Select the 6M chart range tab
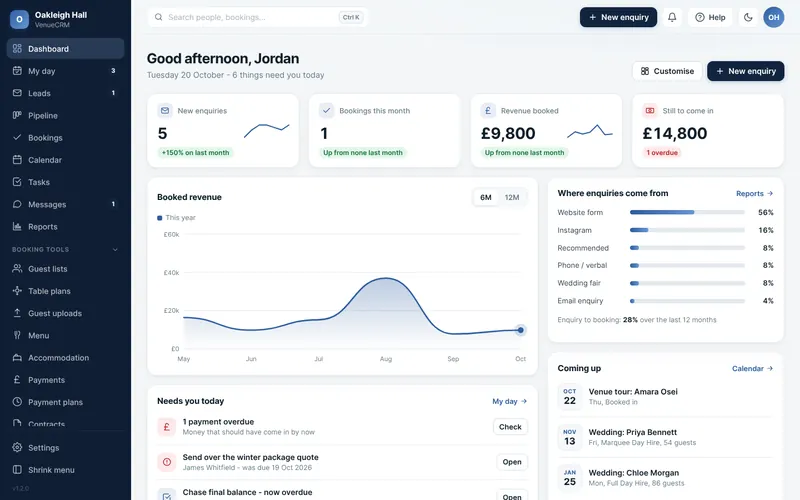This screenshot has width=800, height=500. [x=486, y=197]
